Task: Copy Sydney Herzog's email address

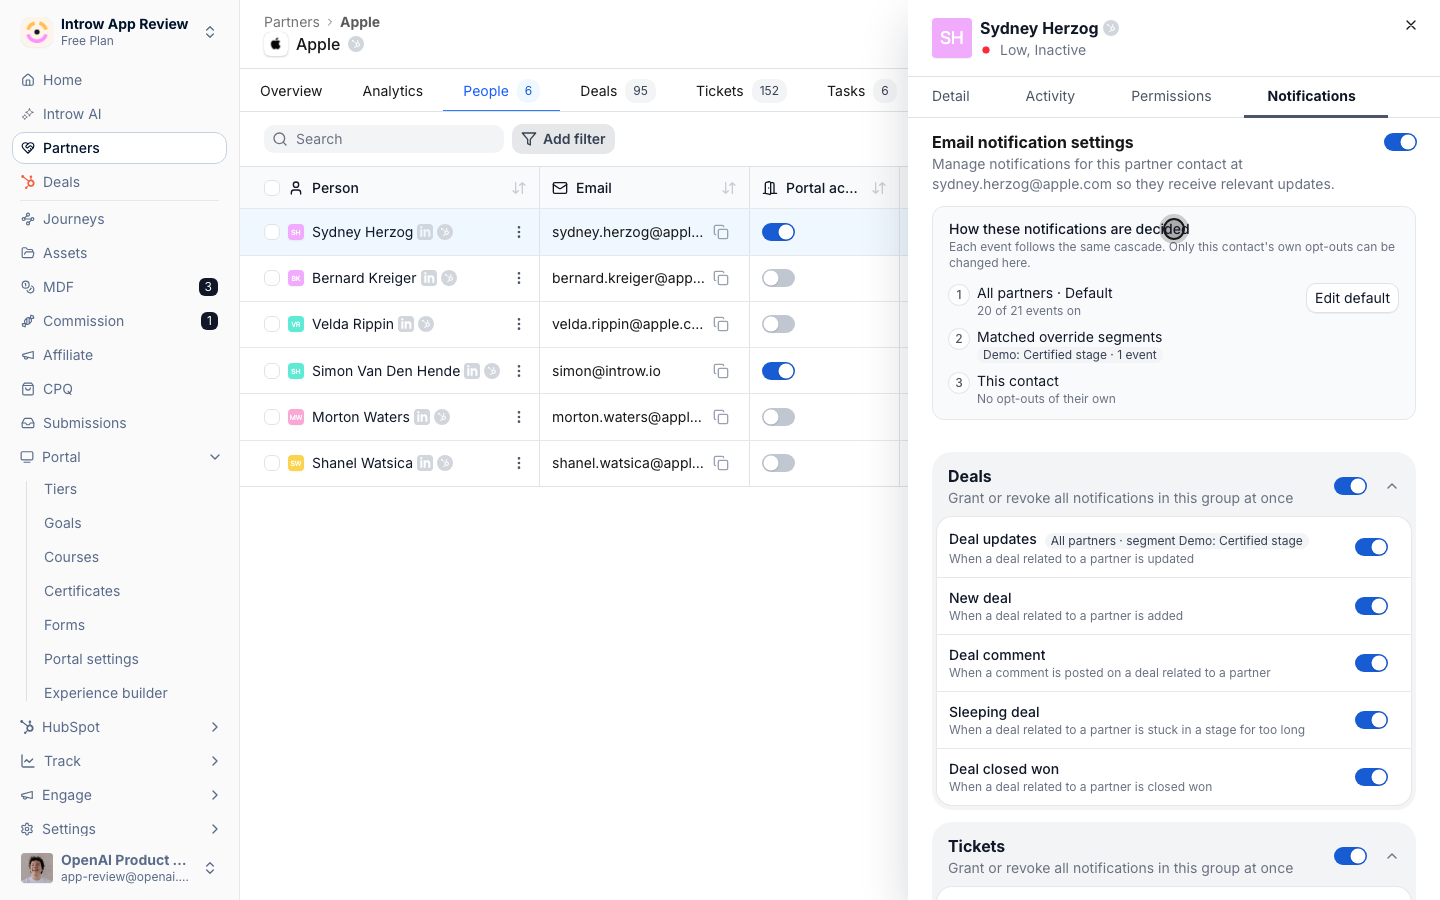Action: tap(721, 232)
